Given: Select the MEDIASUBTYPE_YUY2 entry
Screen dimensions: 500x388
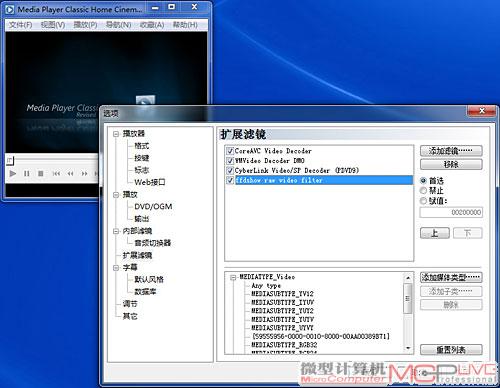Looking at the screenshot, I should [282, 311].
